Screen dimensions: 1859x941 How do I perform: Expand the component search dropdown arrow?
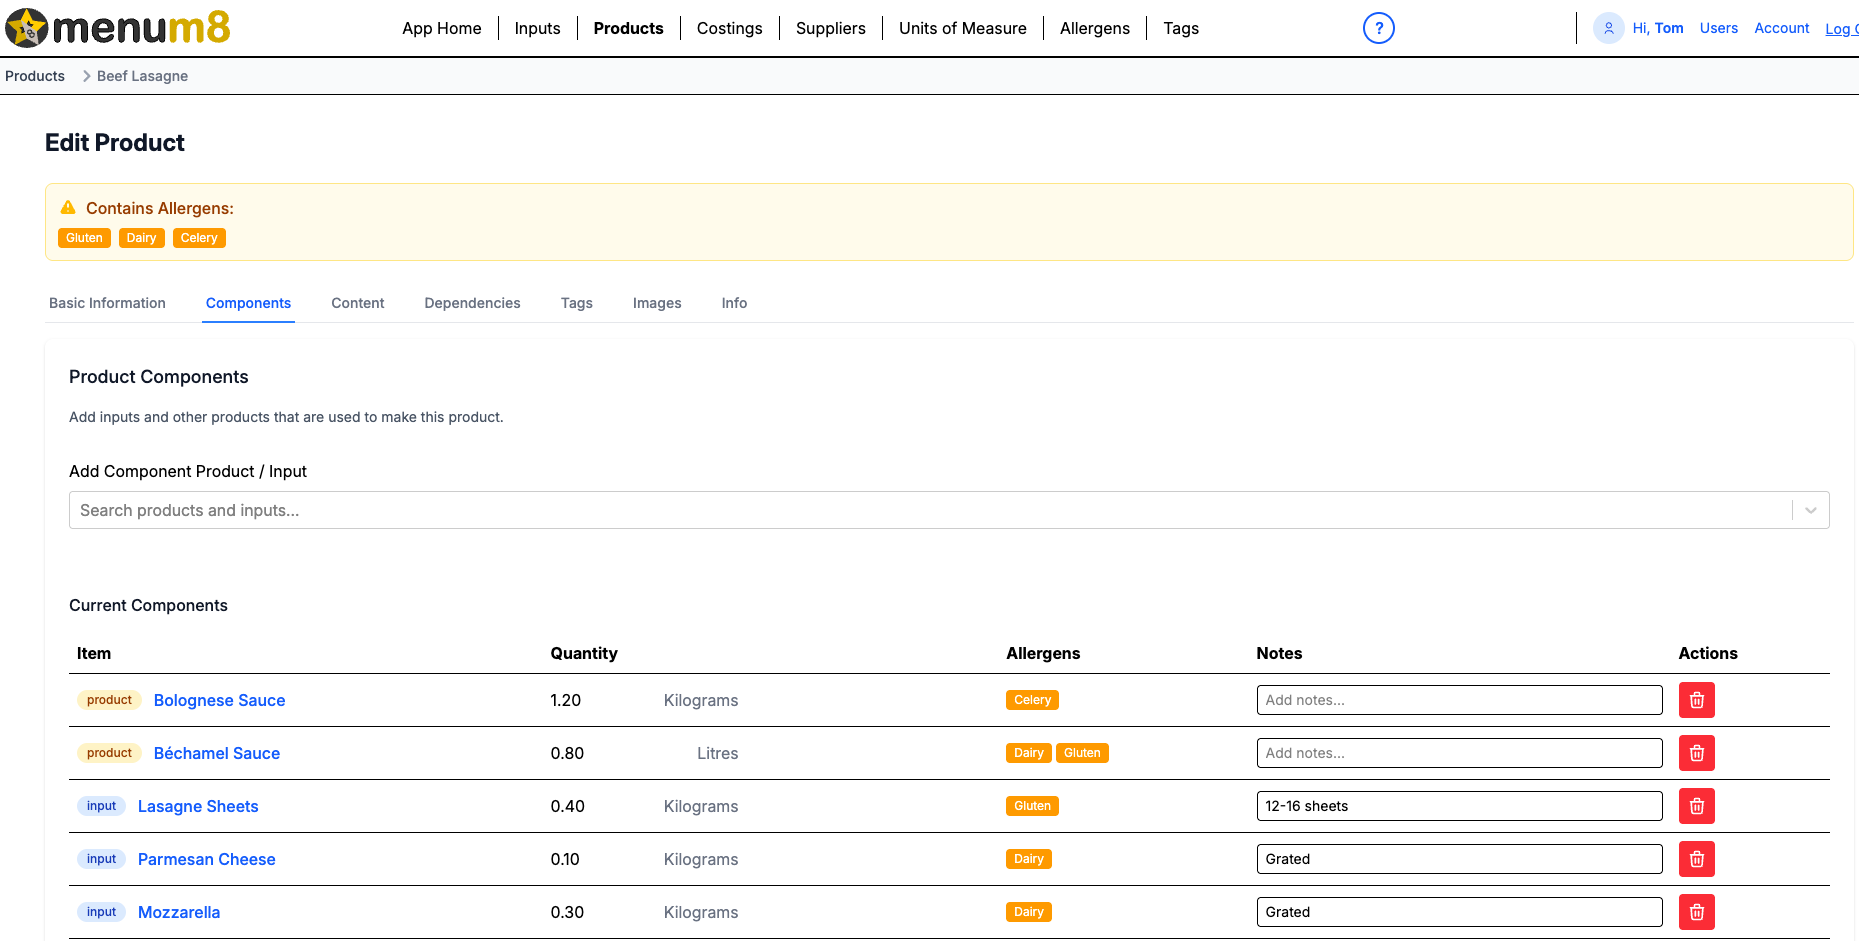click(1810, 510)
